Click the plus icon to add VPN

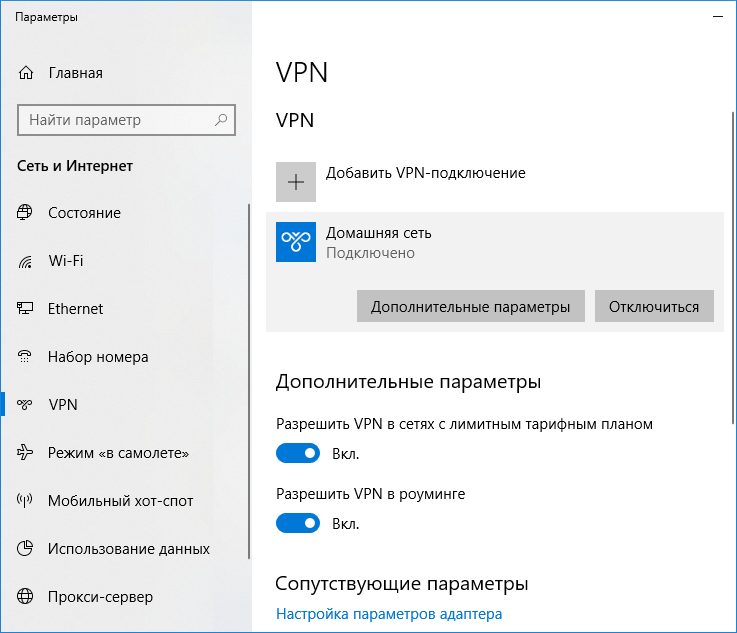[296, 182]
